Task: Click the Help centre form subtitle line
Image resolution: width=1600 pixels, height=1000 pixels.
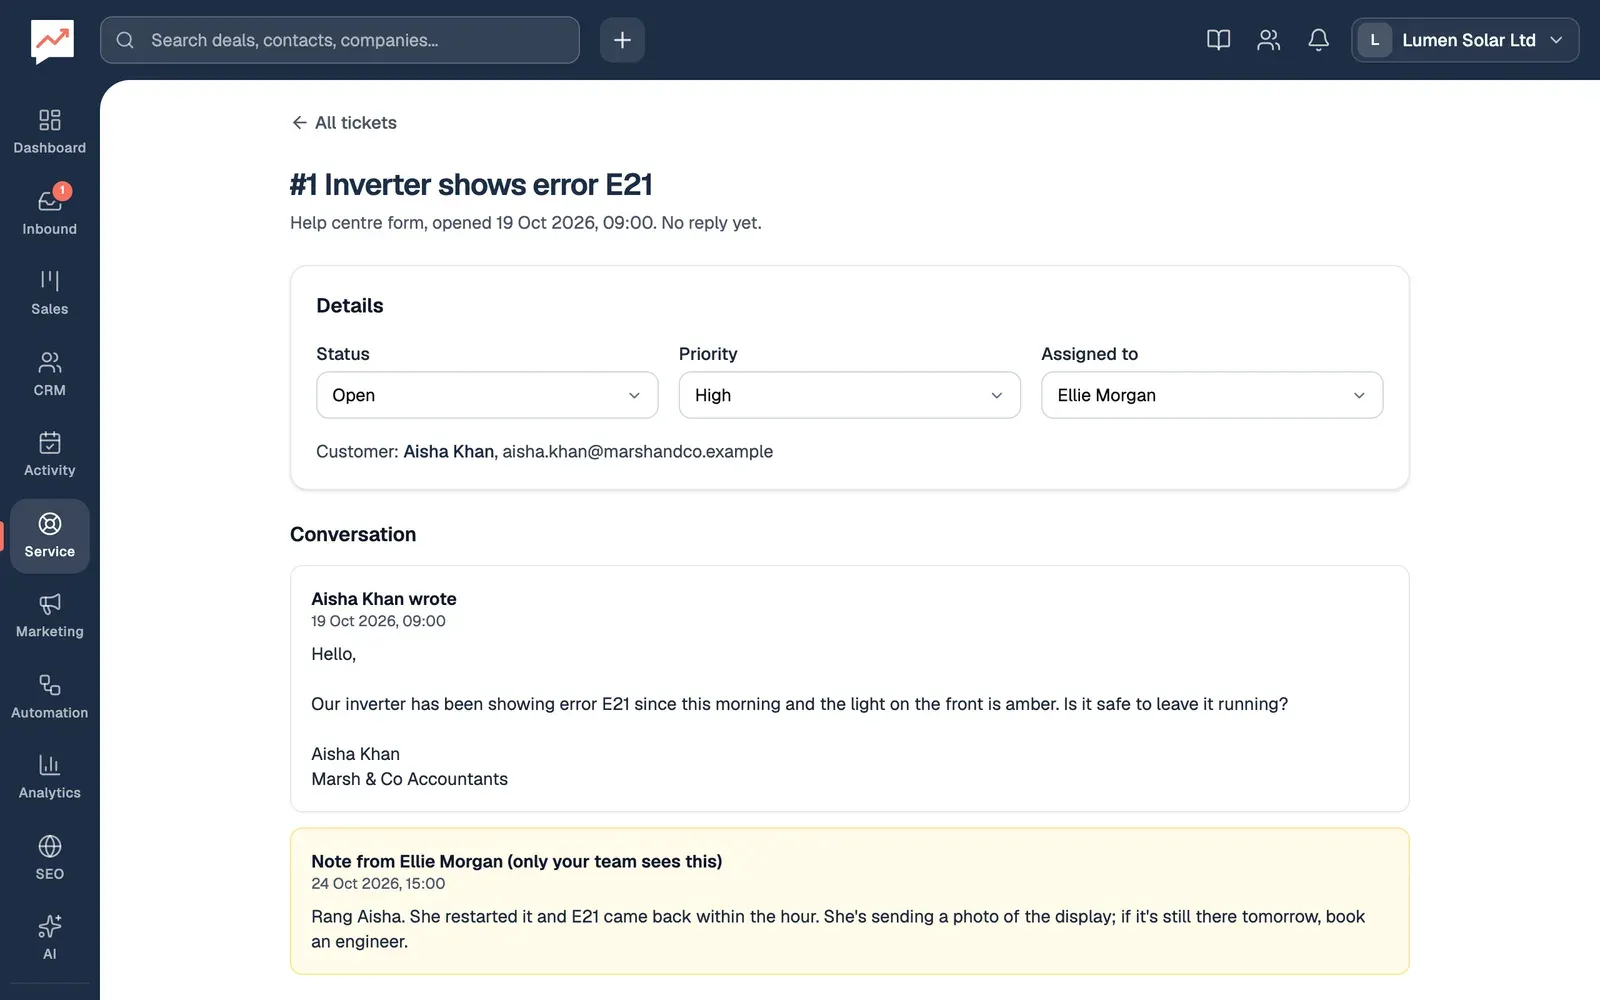Action: click(526, 223)
